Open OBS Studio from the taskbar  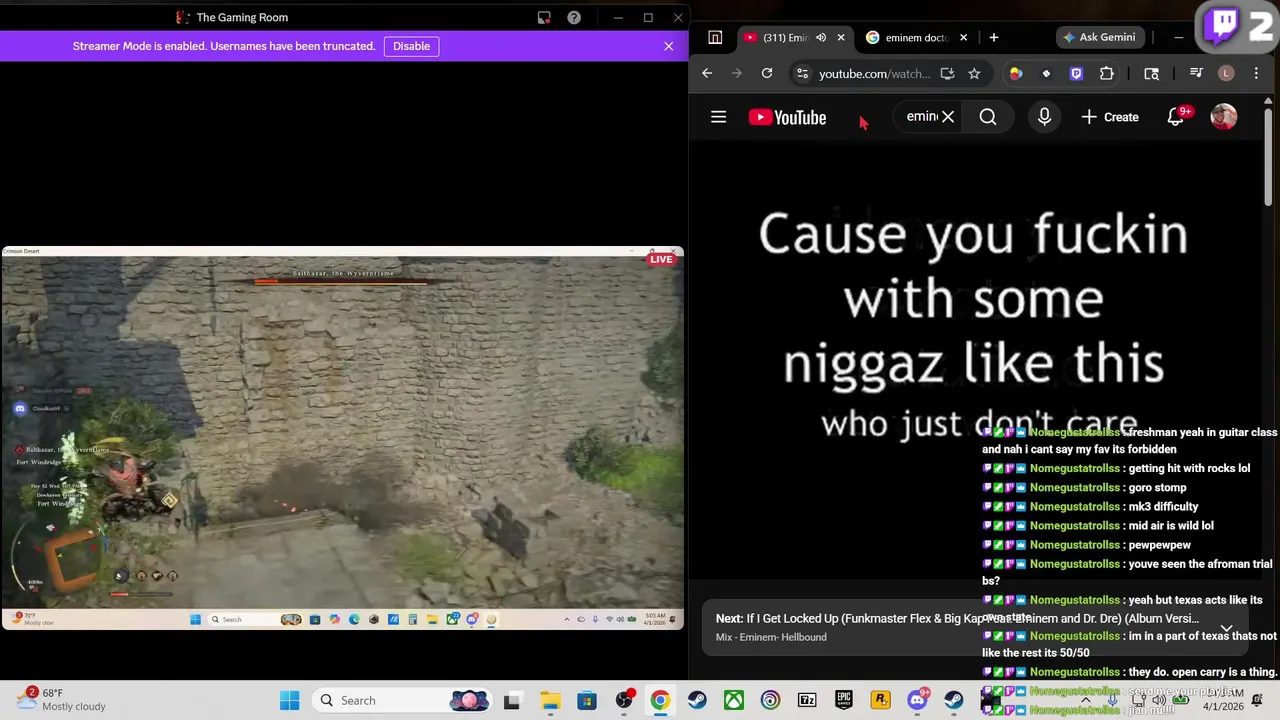pos(624,700)
